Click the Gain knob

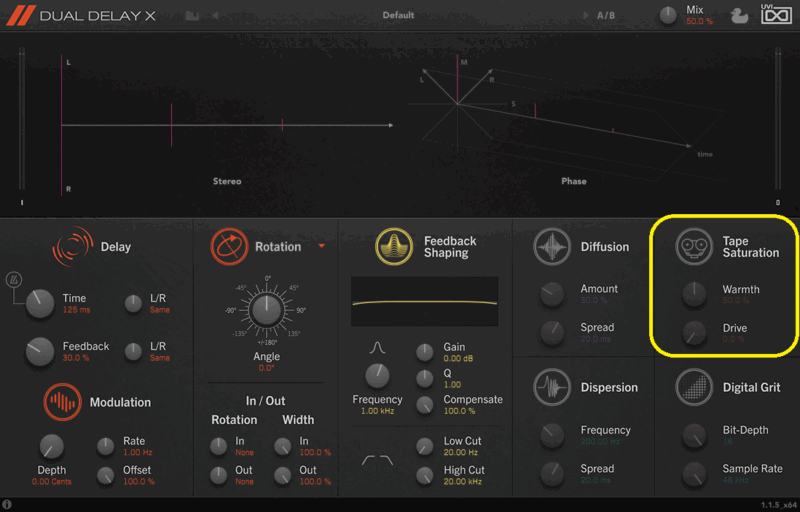click(424, 352)
